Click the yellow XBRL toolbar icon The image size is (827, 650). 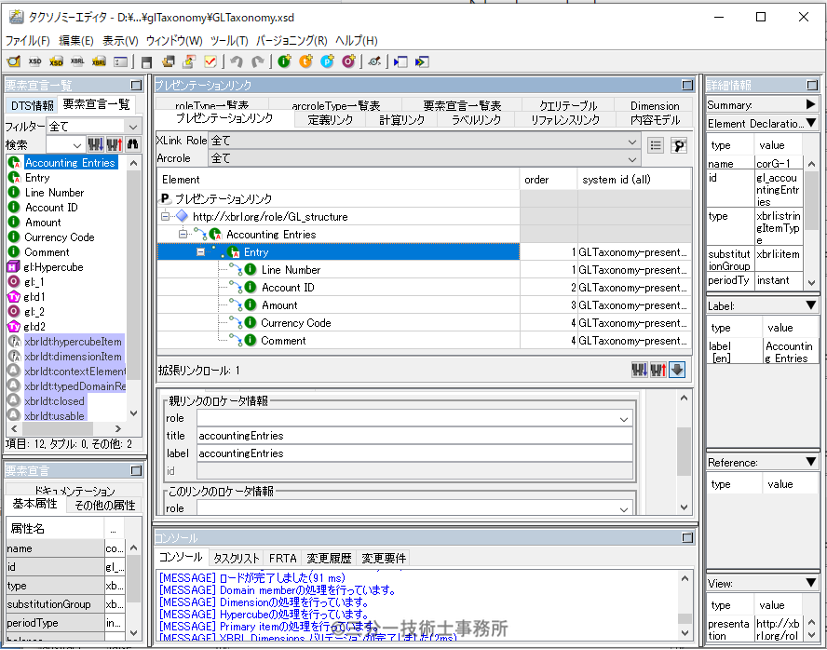click(99, 62)
